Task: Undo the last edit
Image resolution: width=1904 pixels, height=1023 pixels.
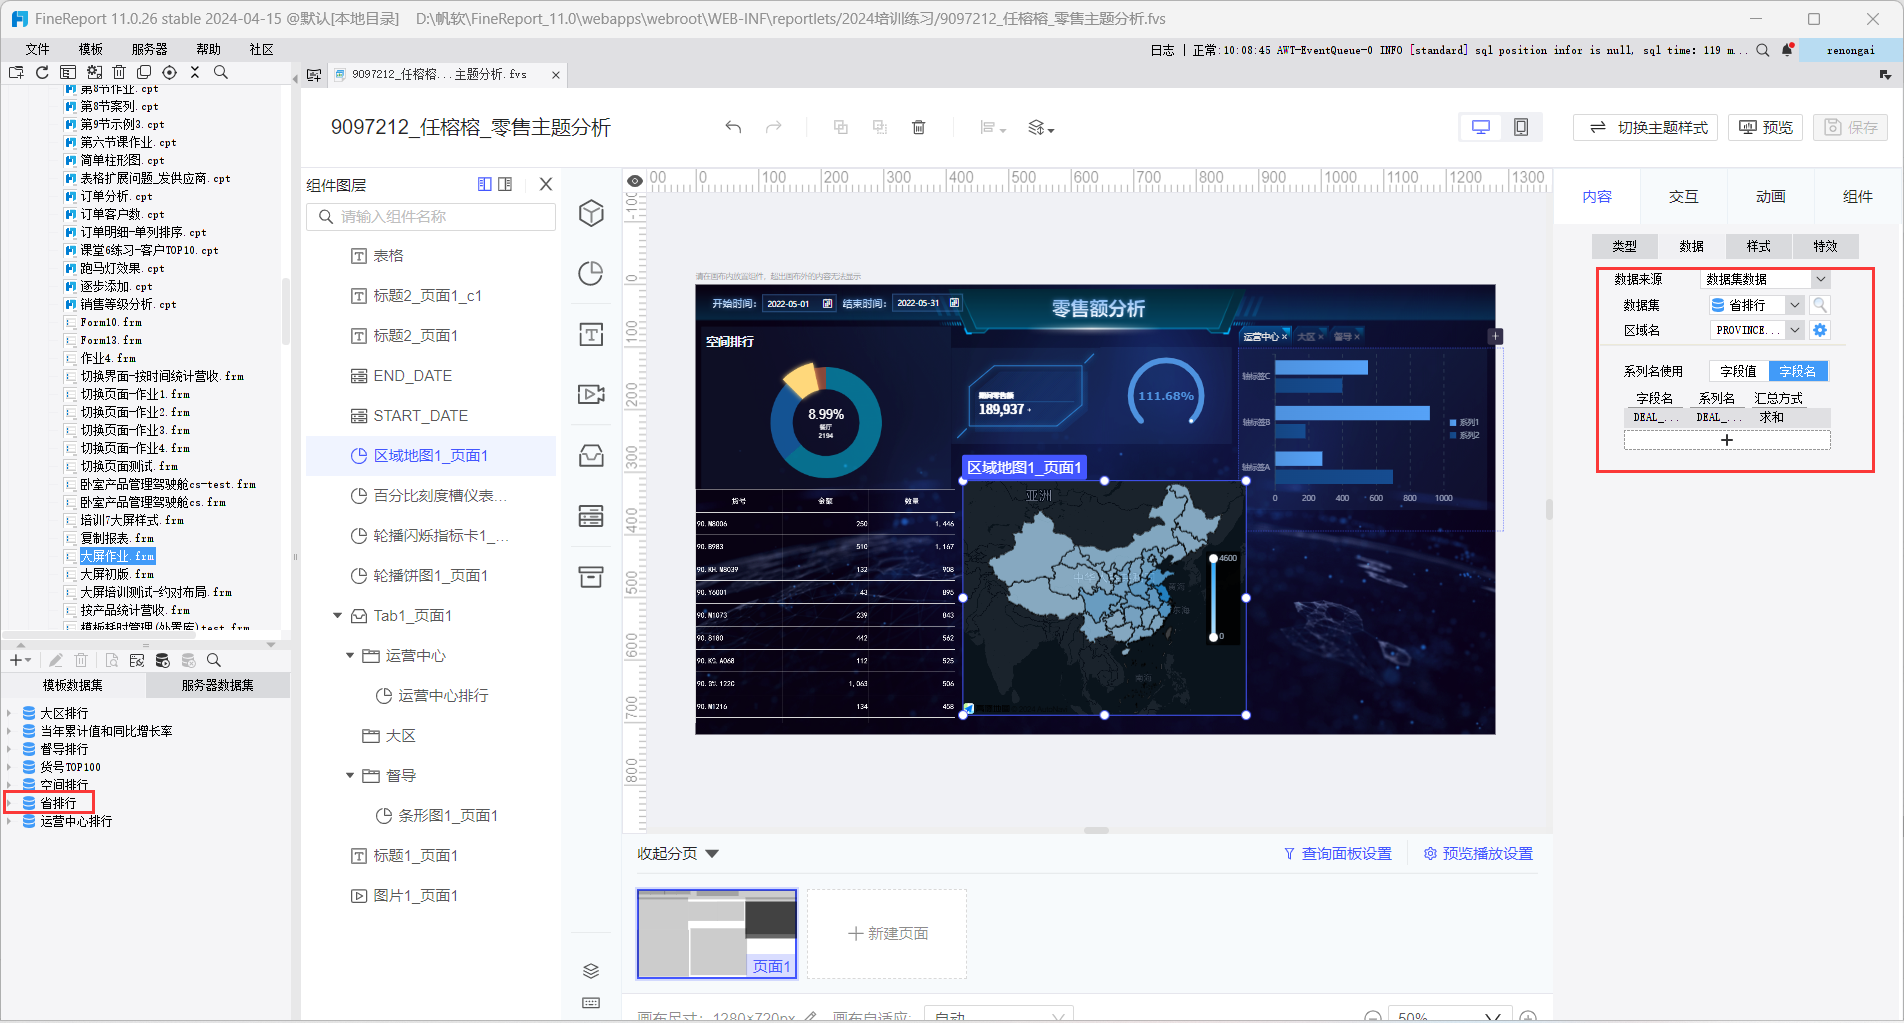Action: pos(733,127)
